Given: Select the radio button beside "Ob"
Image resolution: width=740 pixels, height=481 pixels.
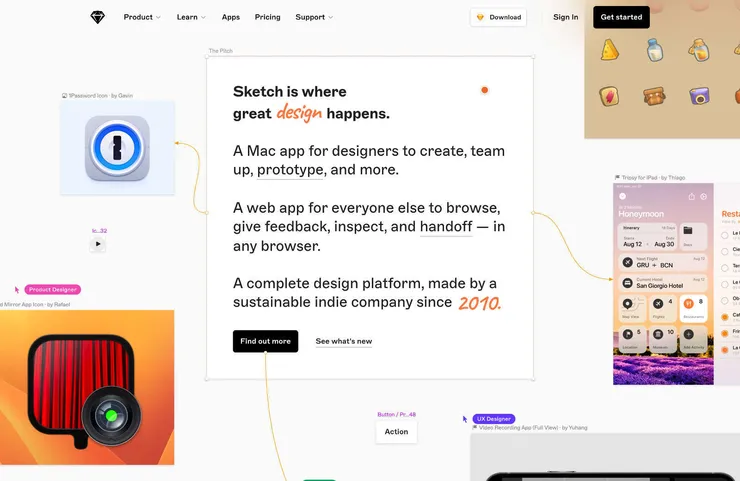Looking at the screenshot, I should [724, 301].
